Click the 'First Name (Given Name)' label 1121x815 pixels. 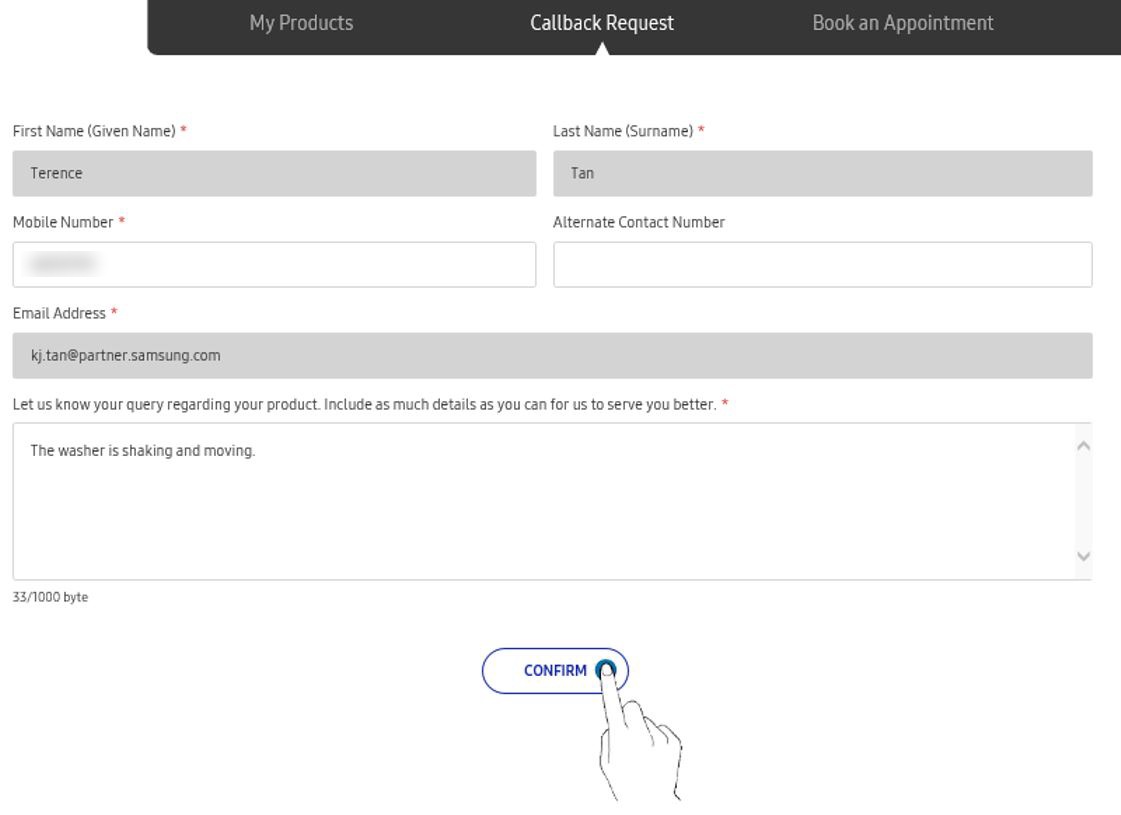(94, 131)
